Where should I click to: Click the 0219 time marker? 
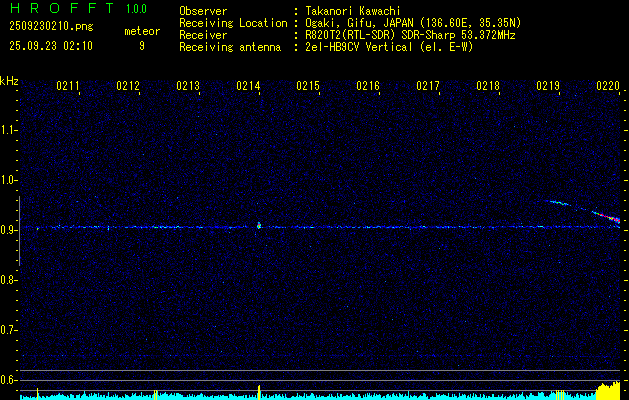pos(548,86)
